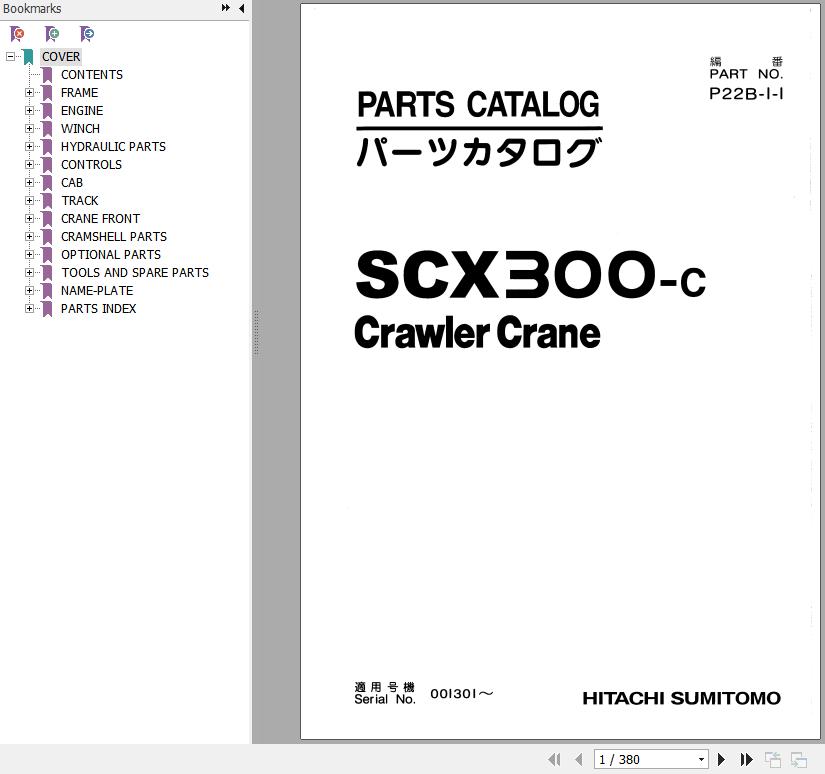Screen dimensions: 825x774
Task: Open the TRACK bookmark
Action: (80, 200)
